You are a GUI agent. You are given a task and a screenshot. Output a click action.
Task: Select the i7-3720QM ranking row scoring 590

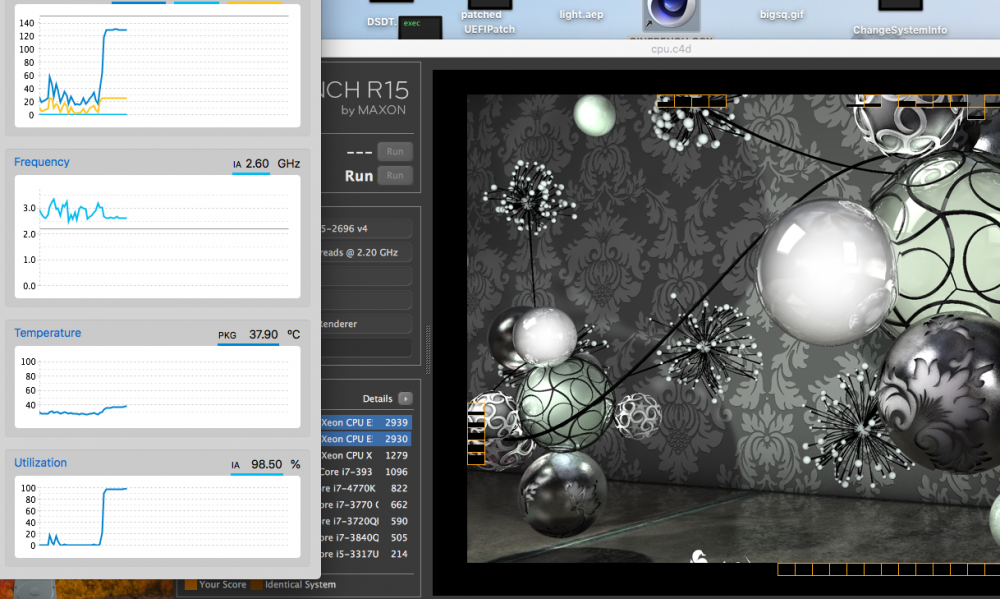[366, 521]
